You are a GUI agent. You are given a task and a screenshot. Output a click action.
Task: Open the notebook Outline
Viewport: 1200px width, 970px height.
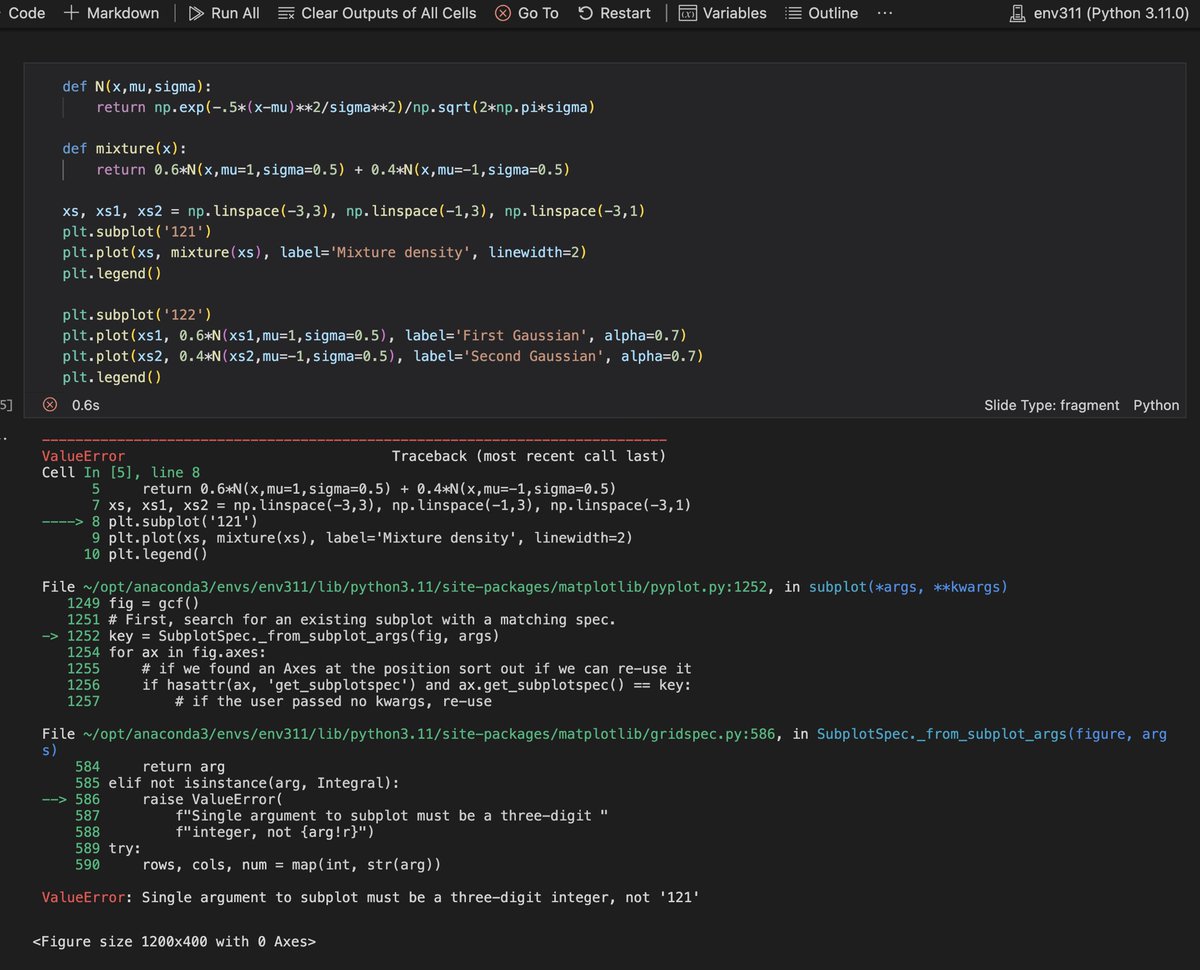pyautogui.click(x=821, y=13)
